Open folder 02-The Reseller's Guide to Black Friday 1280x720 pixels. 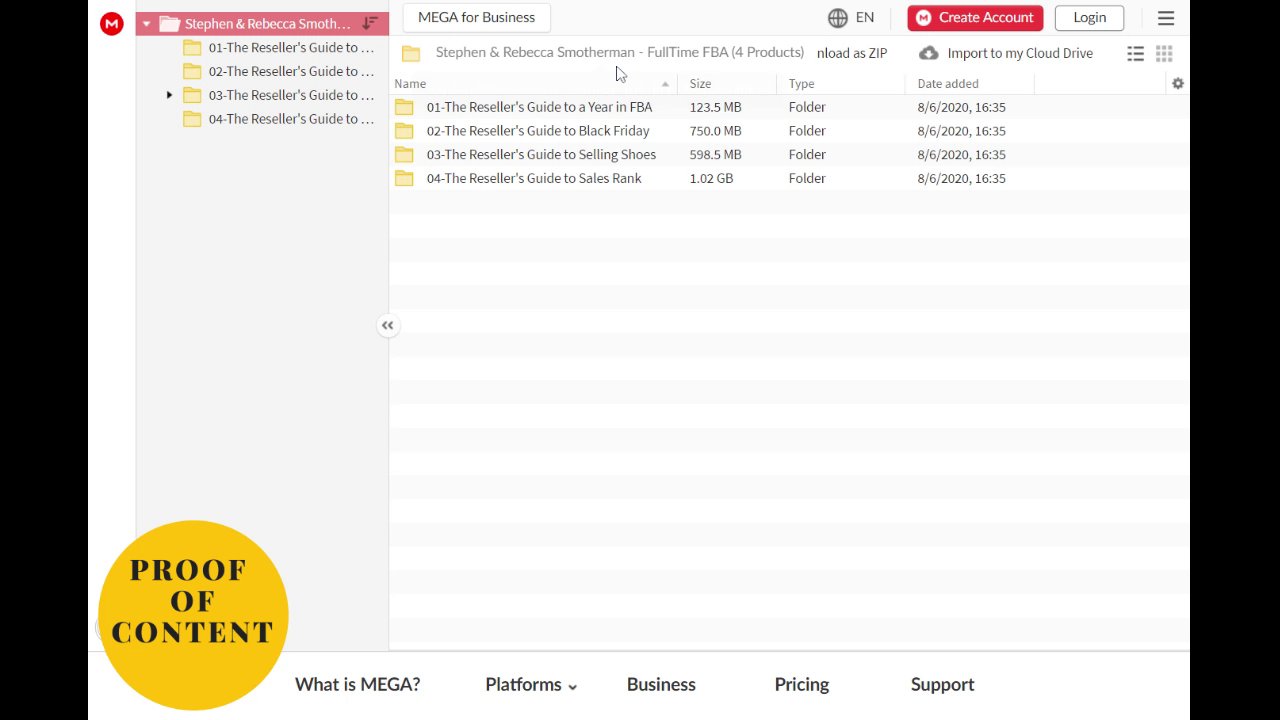538,131
